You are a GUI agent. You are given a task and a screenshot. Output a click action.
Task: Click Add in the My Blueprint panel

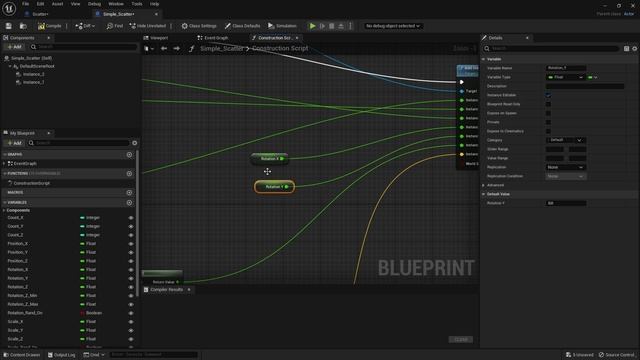pyautogui.click(x=14, y=143)
